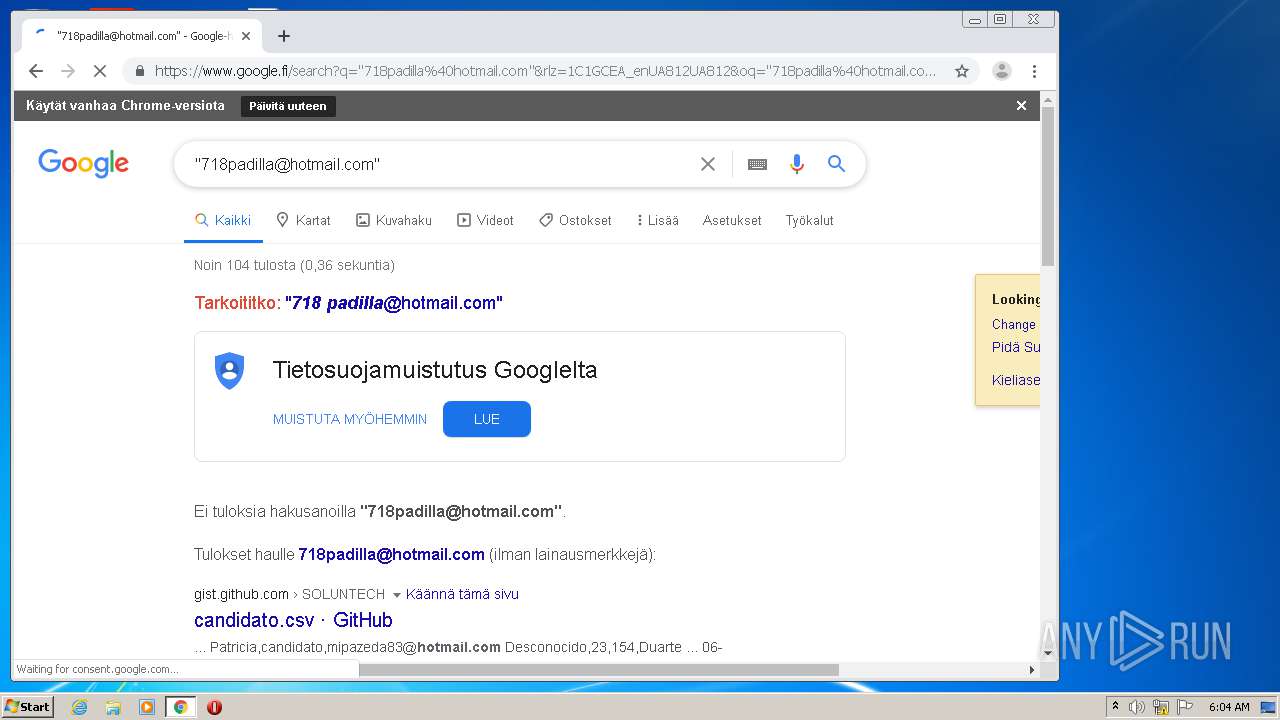Click the network tray icon
The image size is (1280, 720).
point(1161,707)
